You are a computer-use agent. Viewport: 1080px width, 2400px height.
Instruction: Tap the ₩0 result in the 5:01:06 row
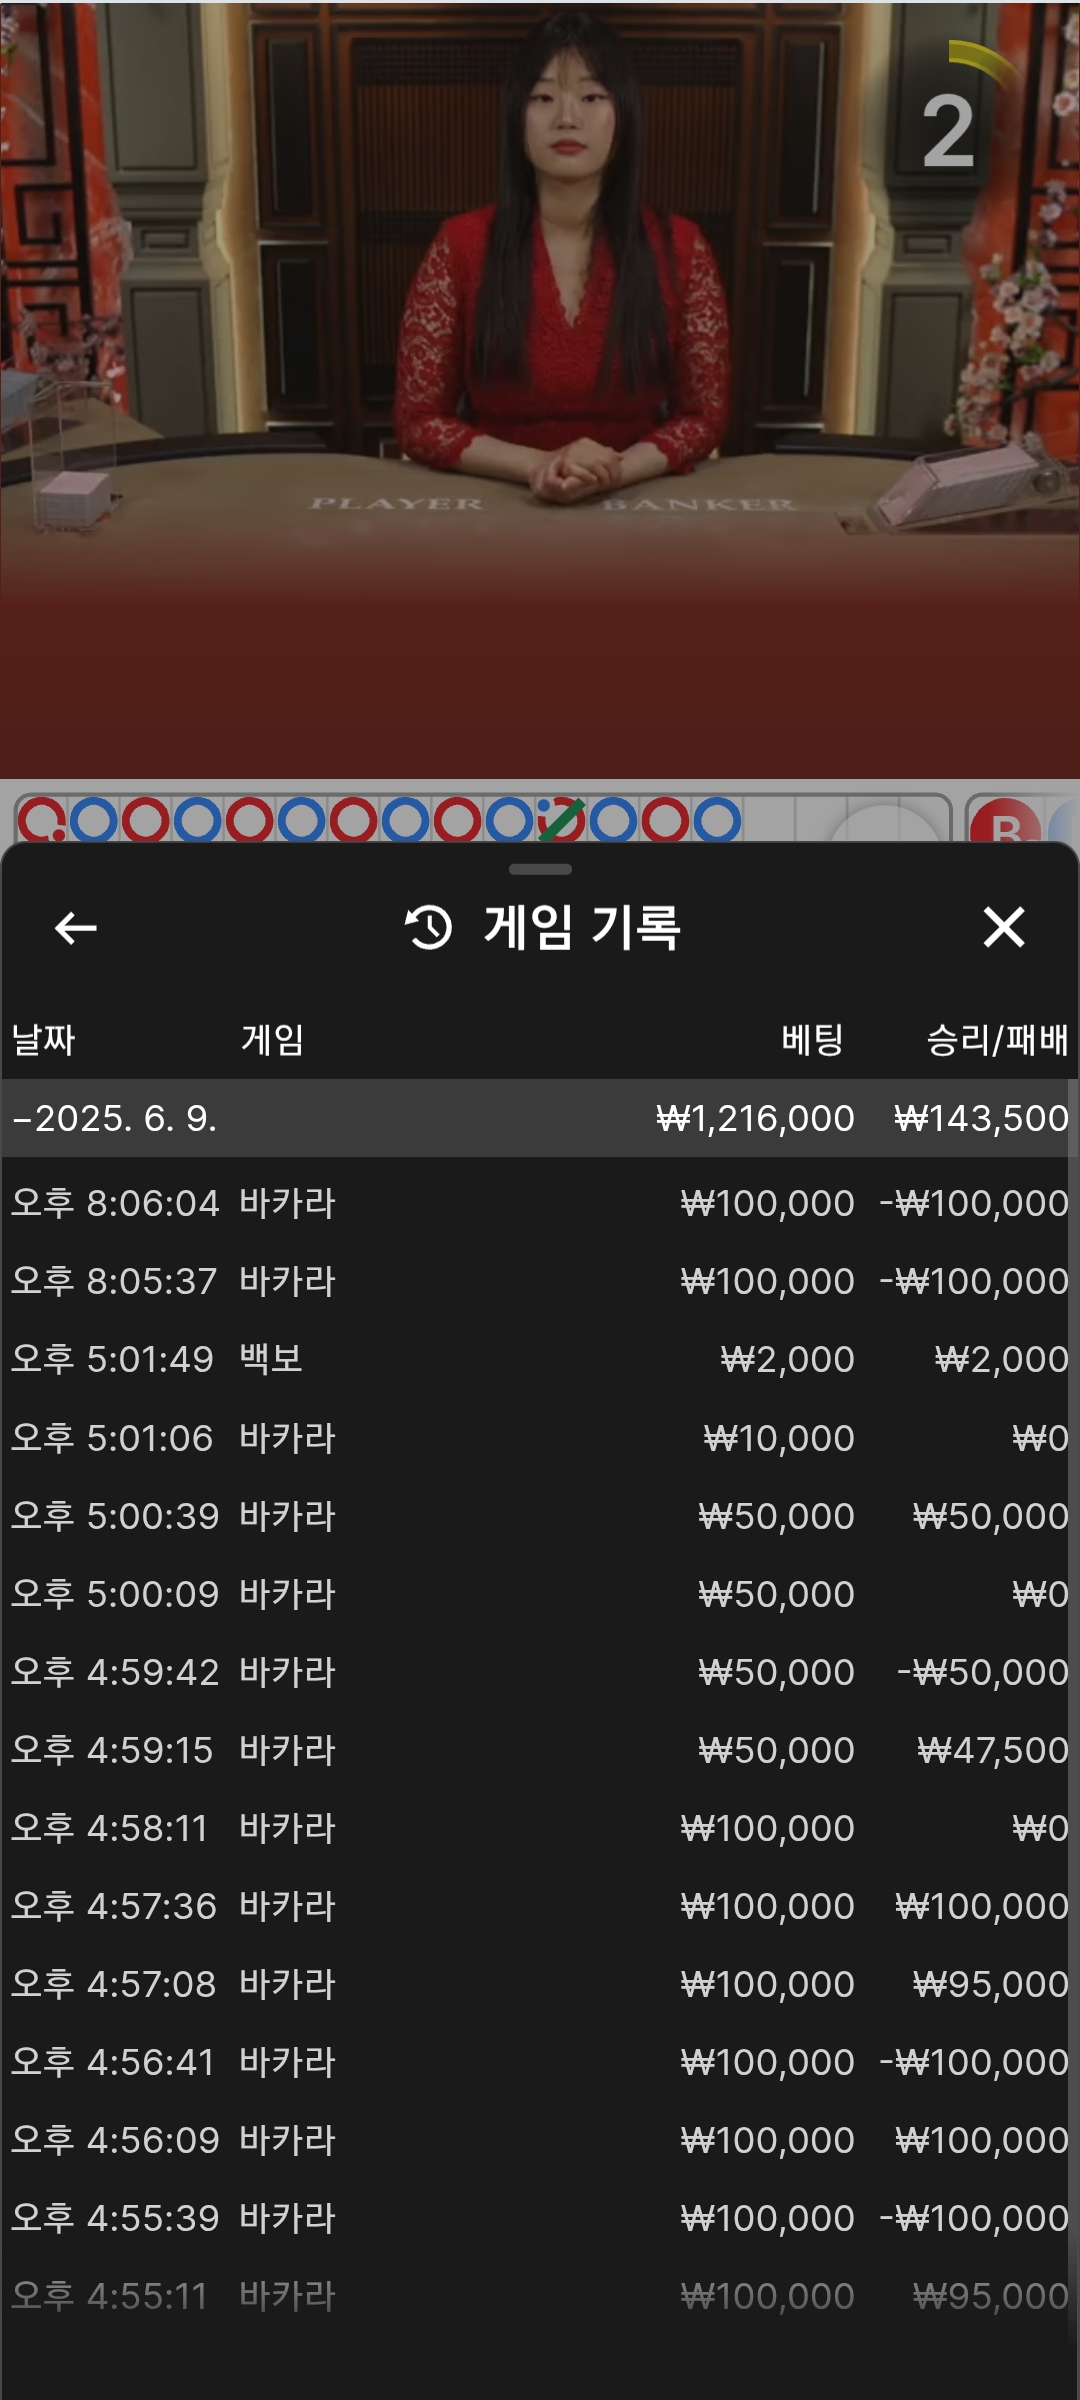(1040, 1438)
